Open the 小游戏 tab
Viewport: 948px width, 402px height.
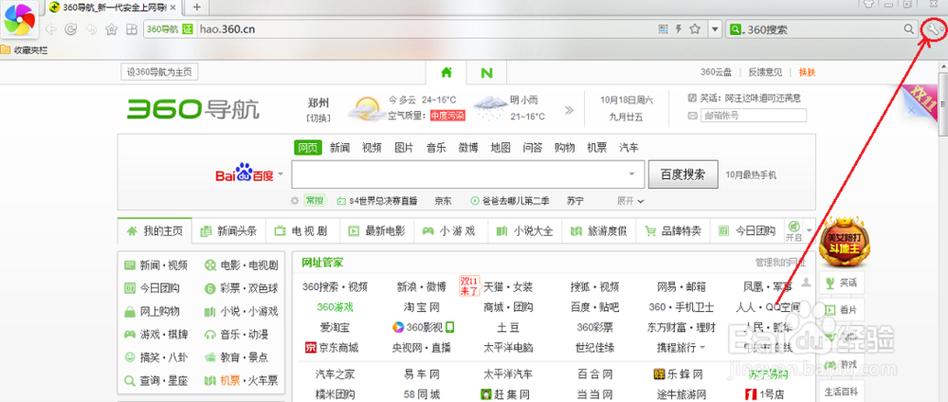(x=450, y=231)
